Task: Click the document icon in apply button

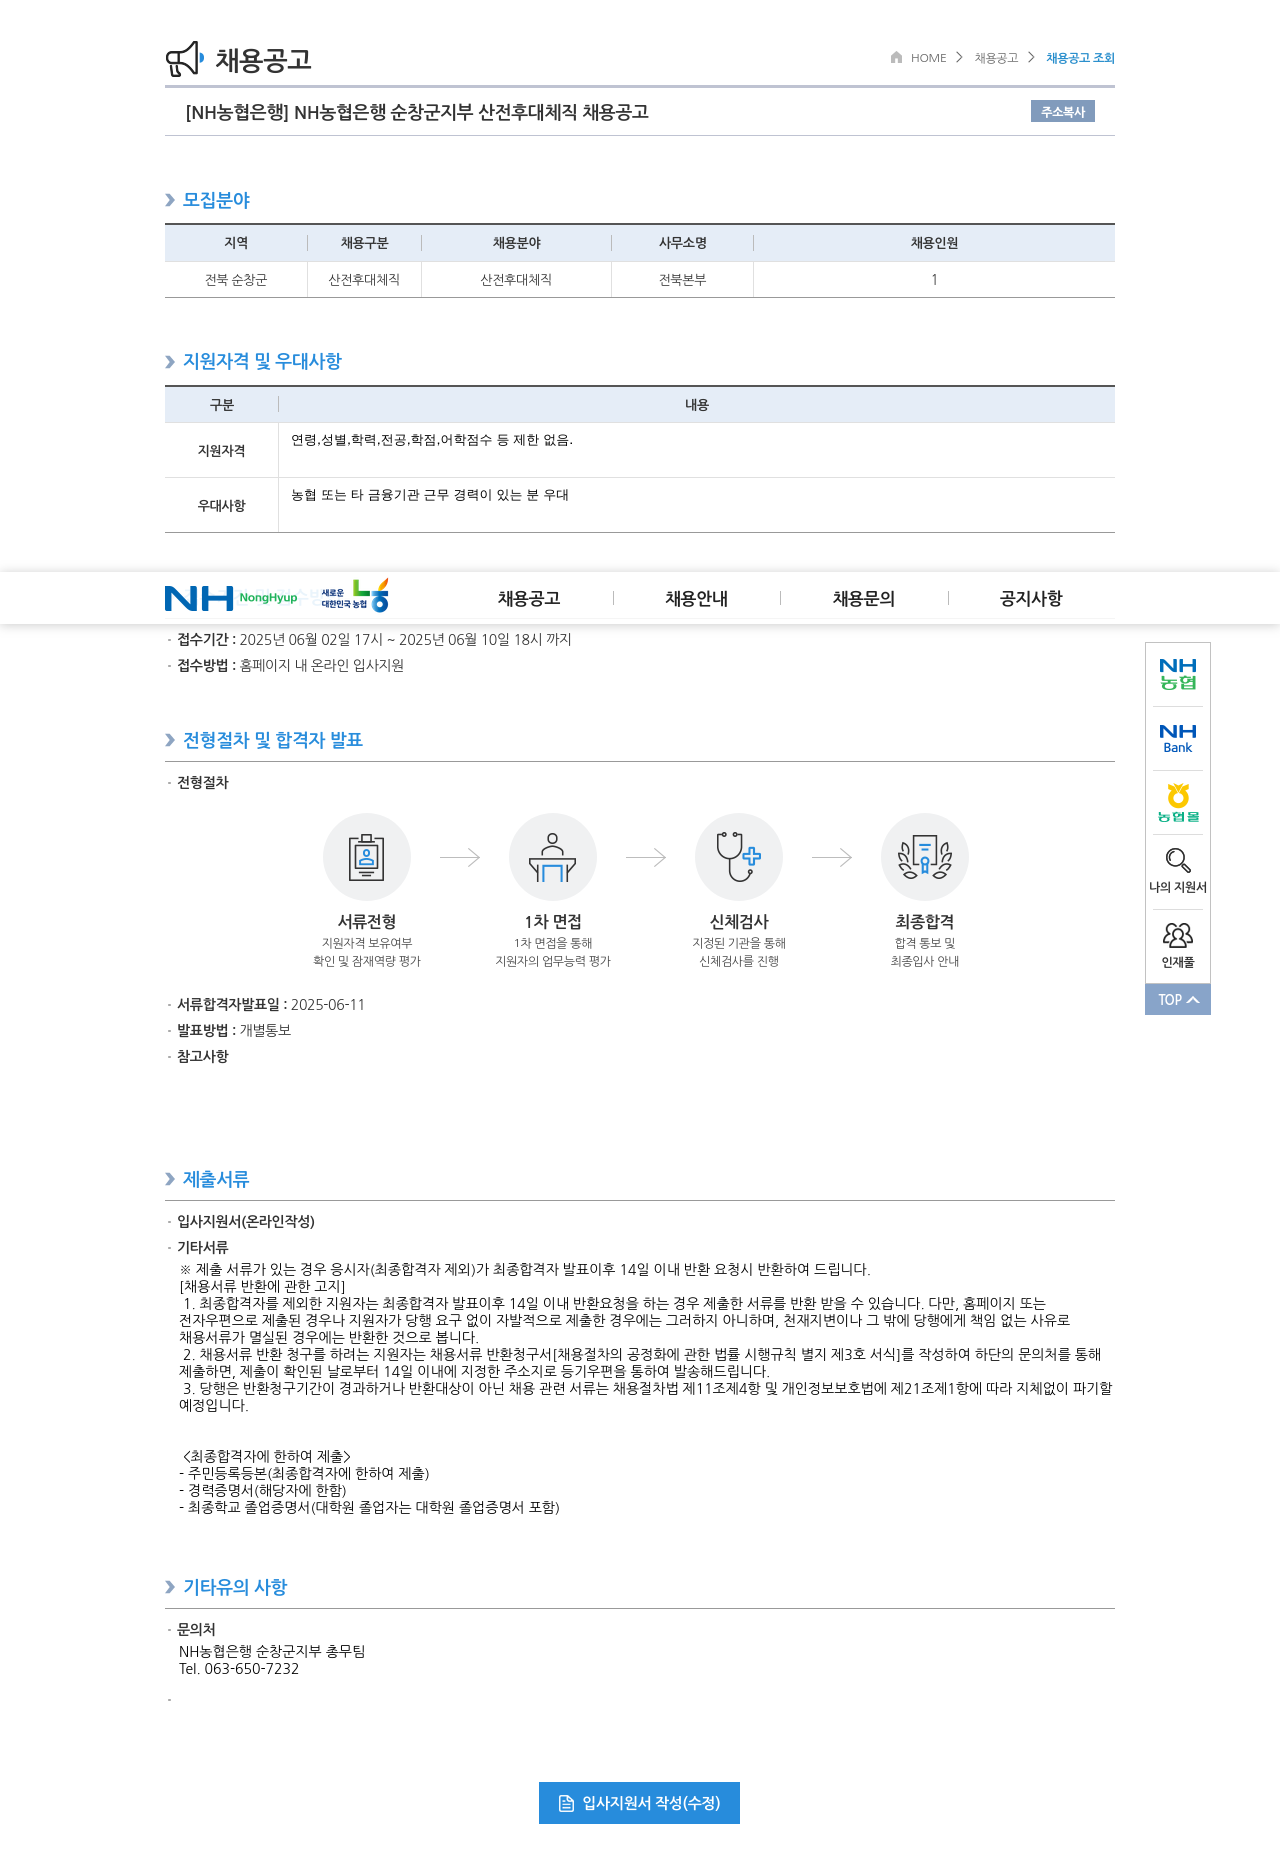Action: [566, 1803]
